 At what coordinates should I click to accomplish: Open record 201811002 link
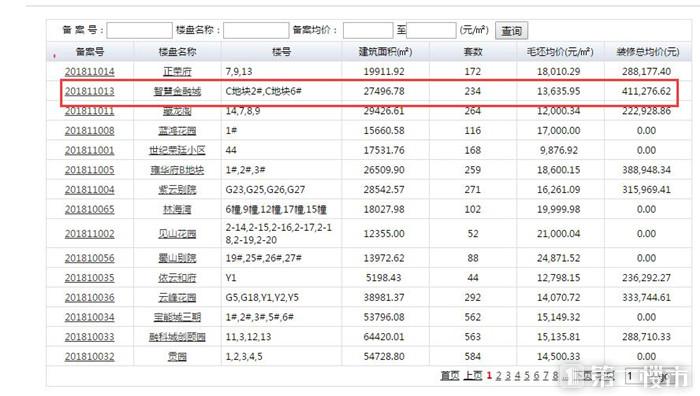pos(89,234)
